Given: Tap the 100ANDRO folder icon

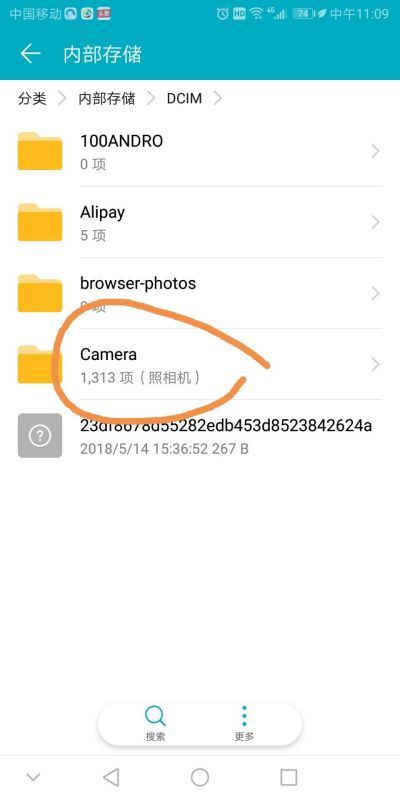Looking at the screenshot, I should pyautogui.click(x=40, y=151).
